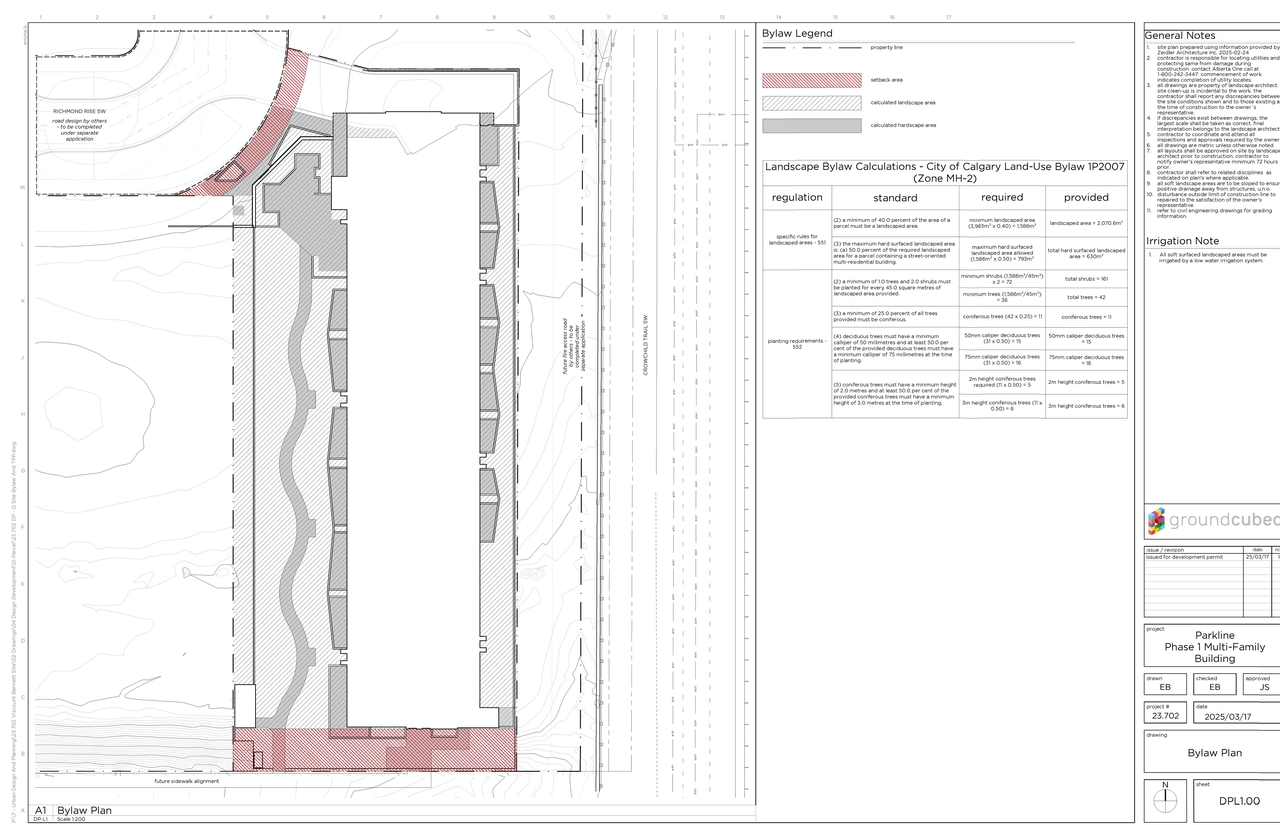Image resolution: width=1280 pixels, height=825 pixels.
Task: Click 'Bylaw Plan' in the drawing title block
Action: point(1214,753)
